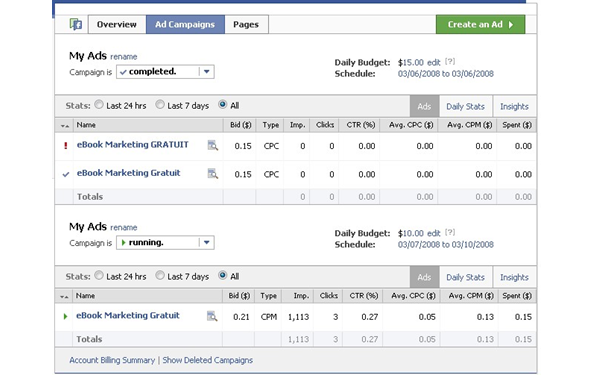The width and height of the screenshot is (600, 375).
Task: Click sort arrows icon in running campaign table header
Action: pyautogui.click(x=64, y=297)
